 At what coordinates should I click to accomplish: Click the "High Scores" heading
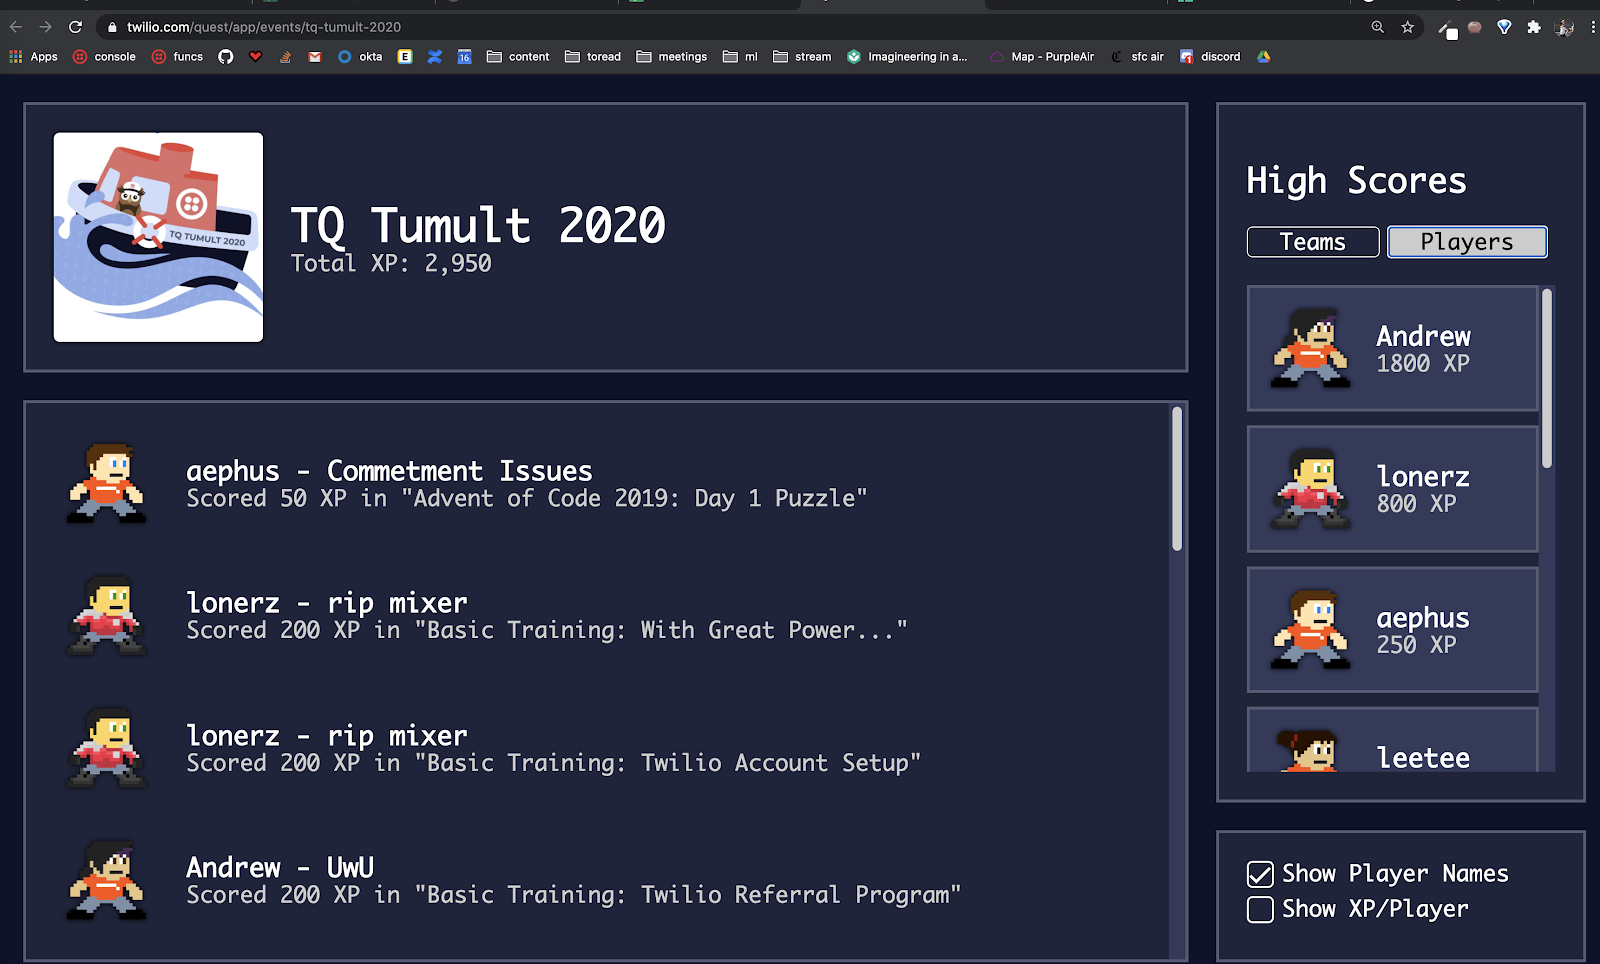1356,181
